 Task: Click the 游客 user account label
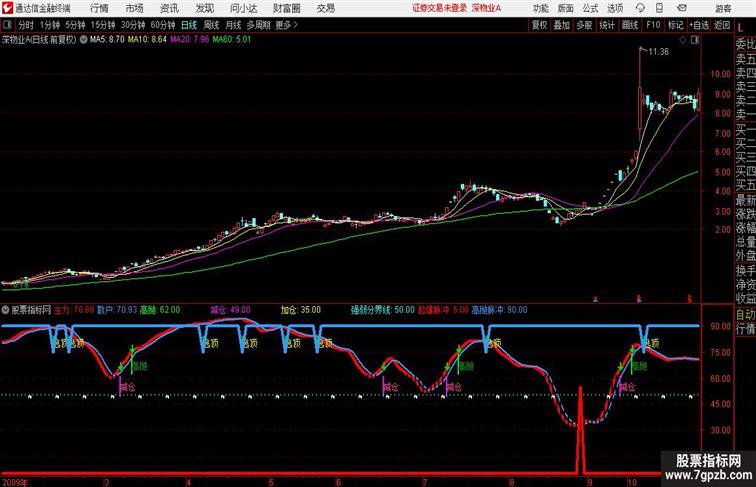pos(723,8)
